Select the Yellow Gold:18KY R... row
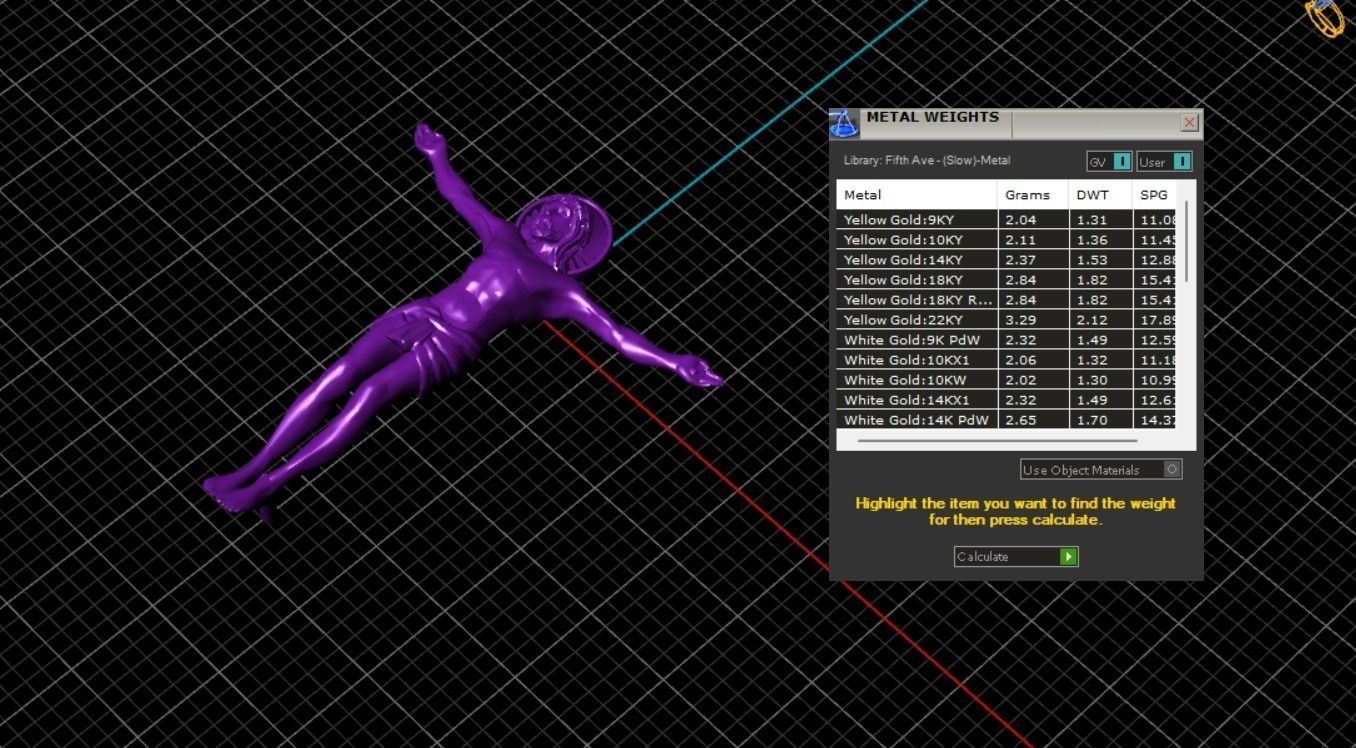This screenshot has width=1356, height=748. click(x=1006, y=300)
